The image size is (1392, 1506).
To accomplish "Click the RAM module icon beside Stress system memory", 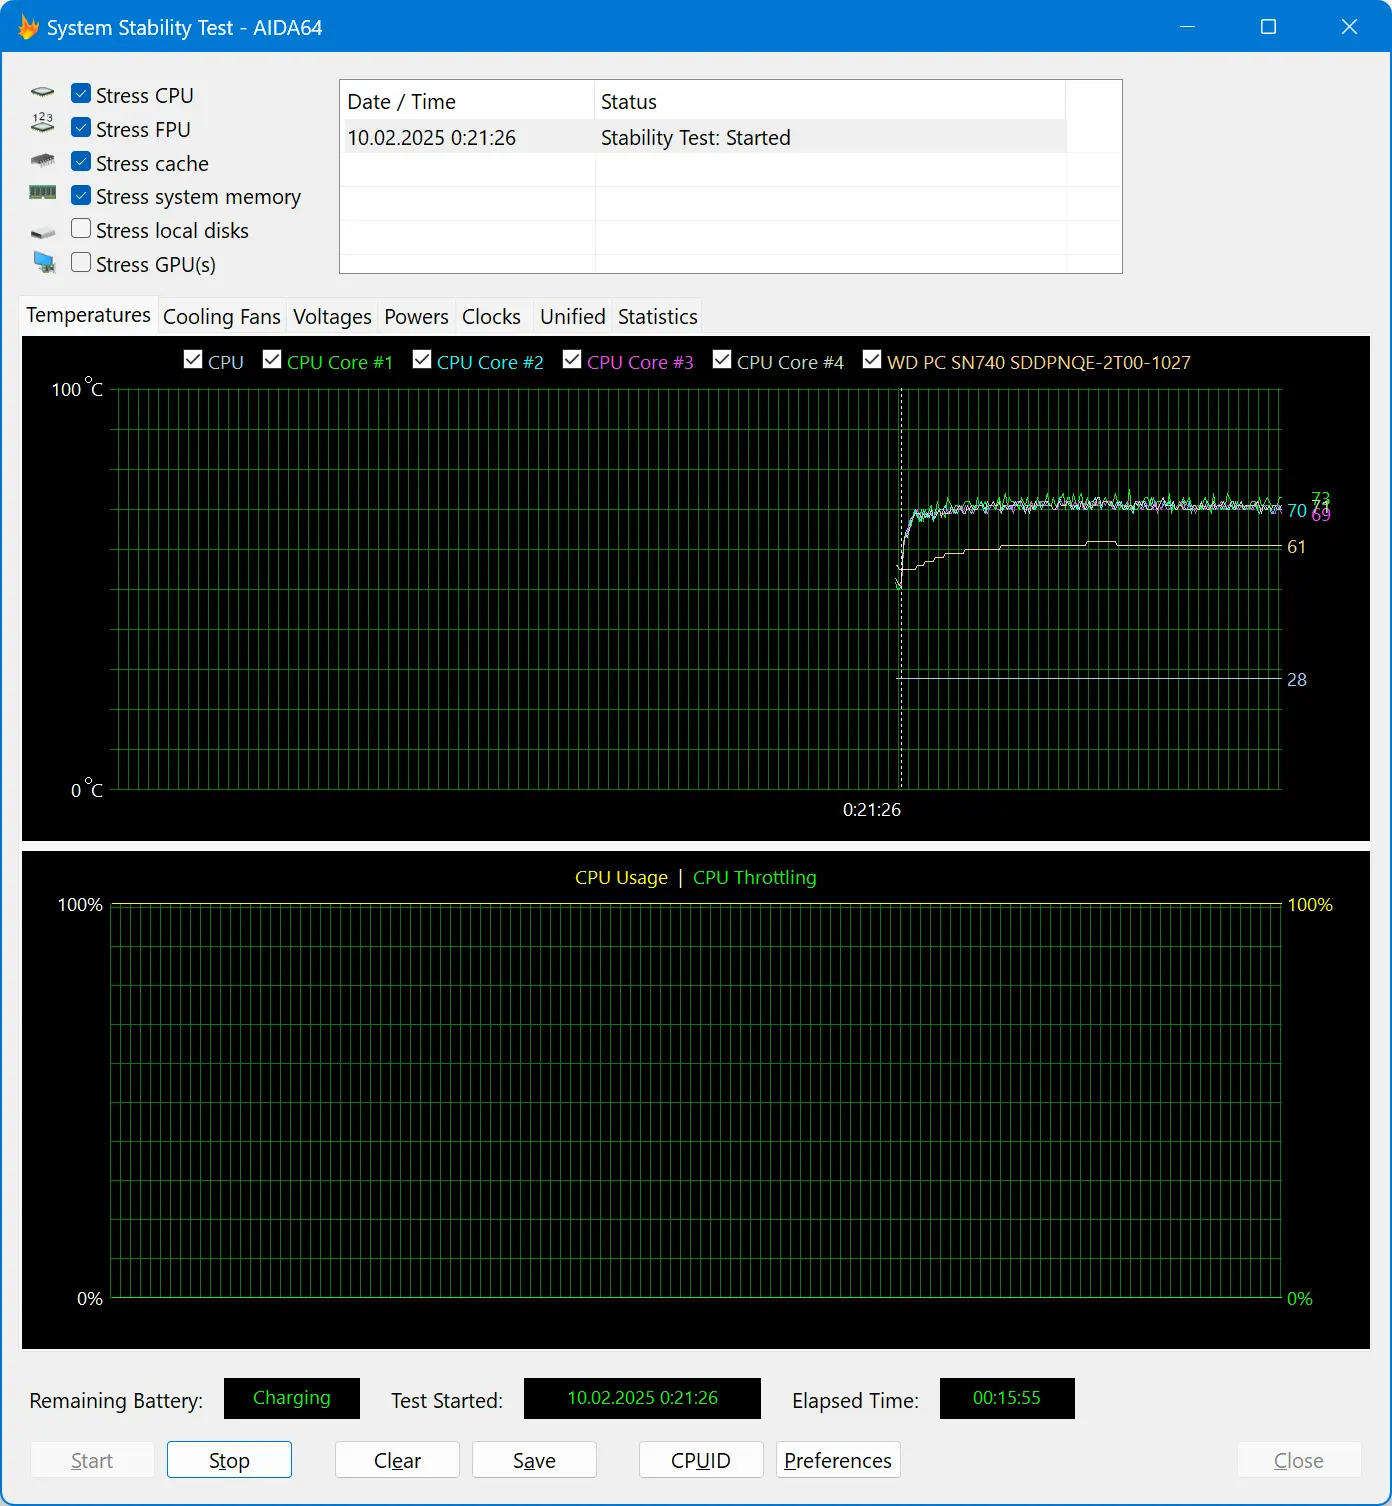I will tap(42, 192).
